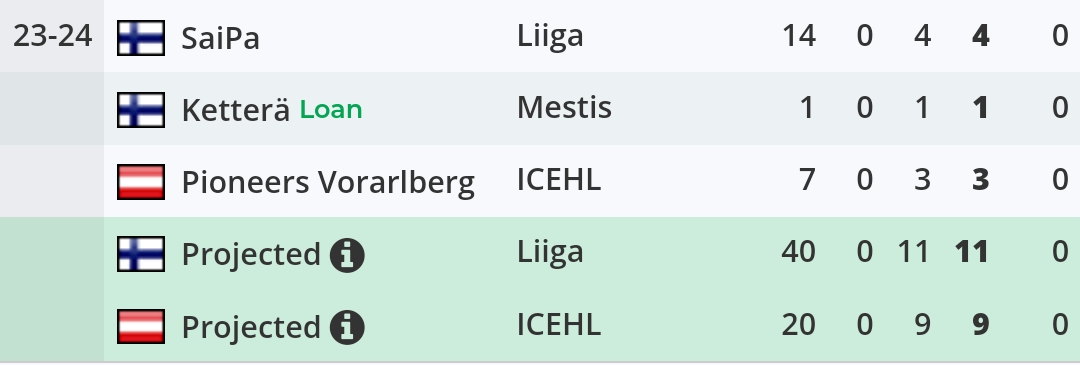
Task: Click the Projected label in ICEHL row
Action: pyautogui.click(x=251, y=328)
